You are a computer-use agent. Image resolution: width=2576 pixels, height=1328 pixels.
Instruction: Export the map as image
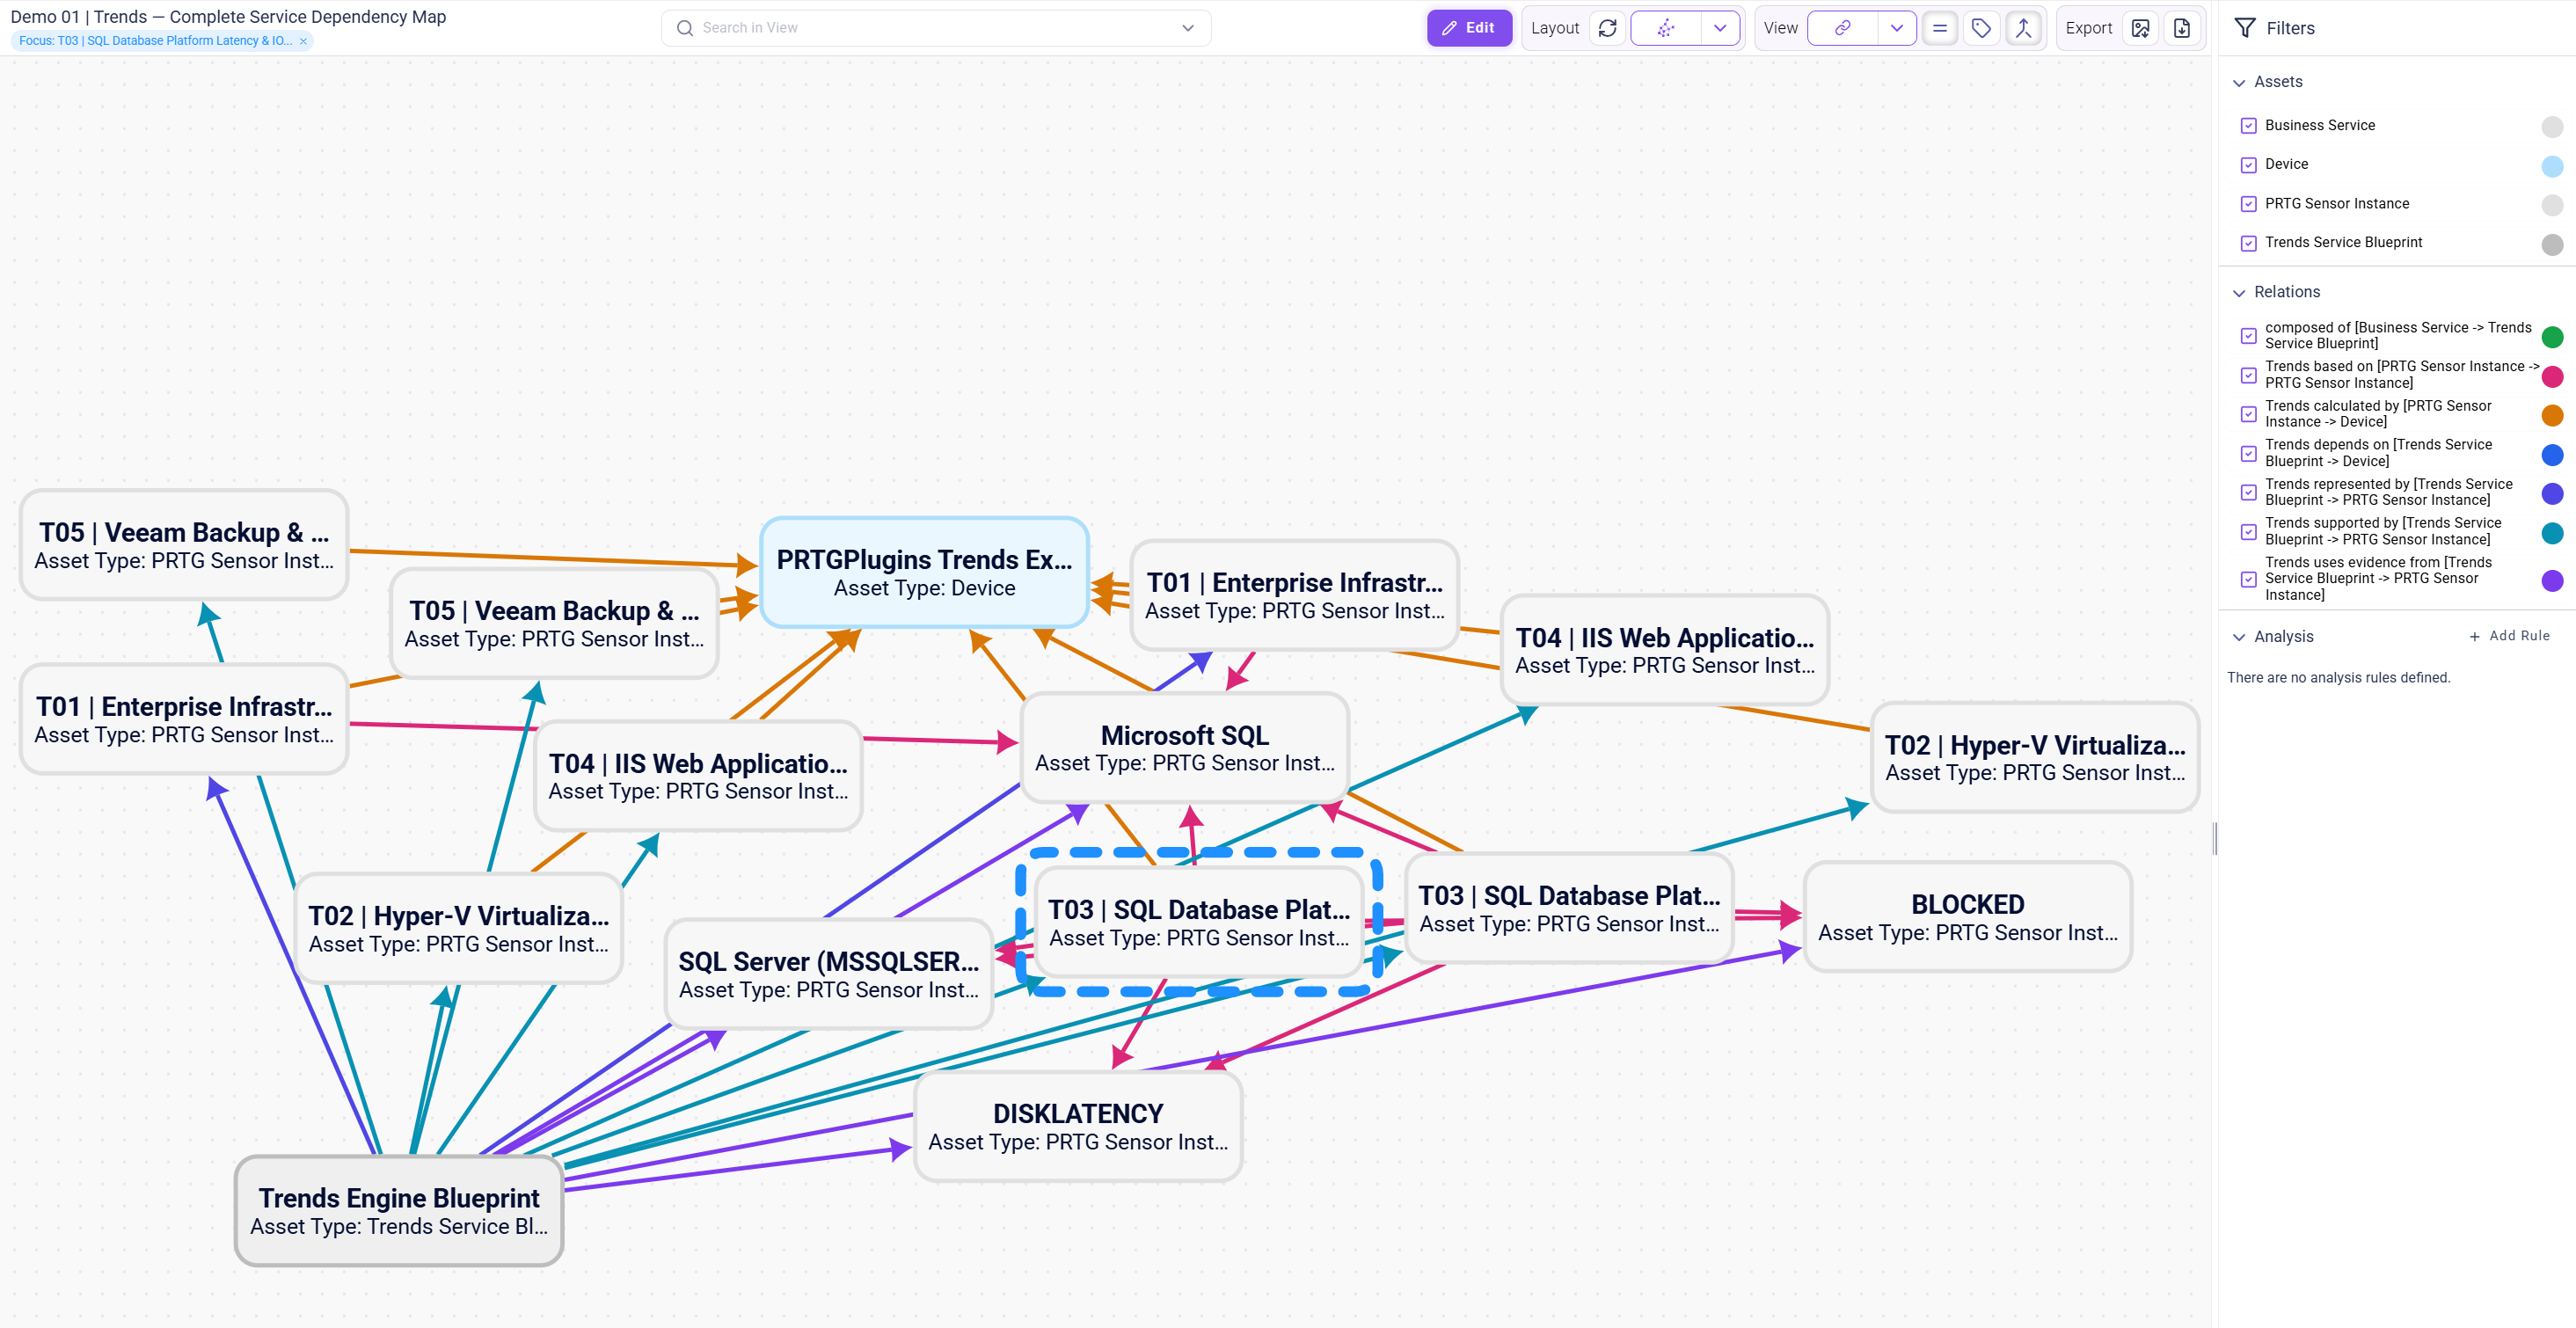pos(2140,28)
